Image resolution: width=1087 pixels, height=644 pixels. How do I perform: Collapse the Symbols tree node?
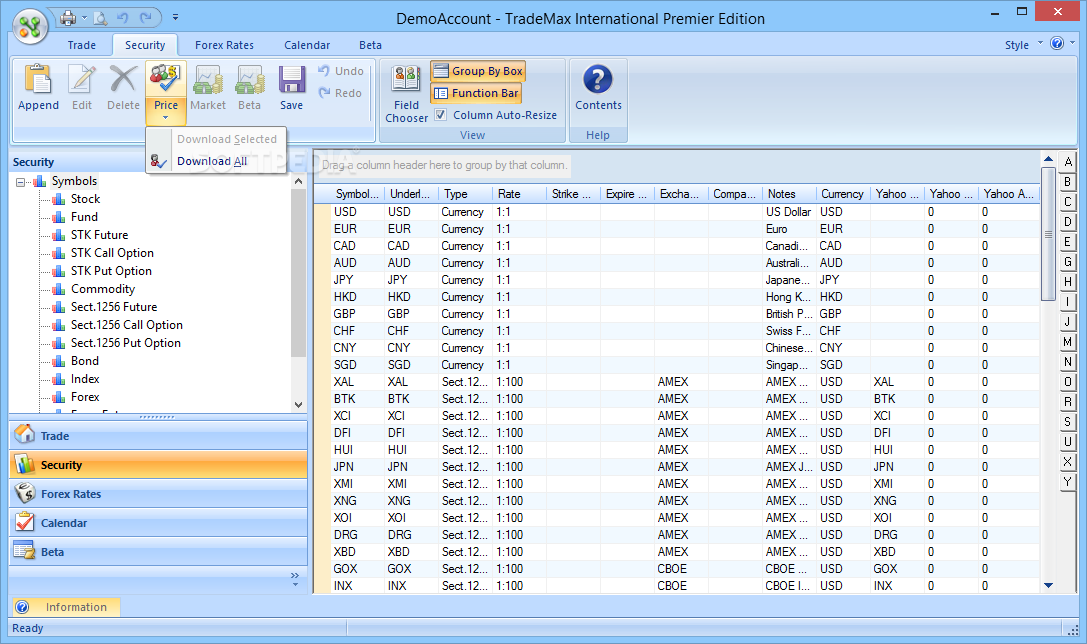tap(21, 182)
